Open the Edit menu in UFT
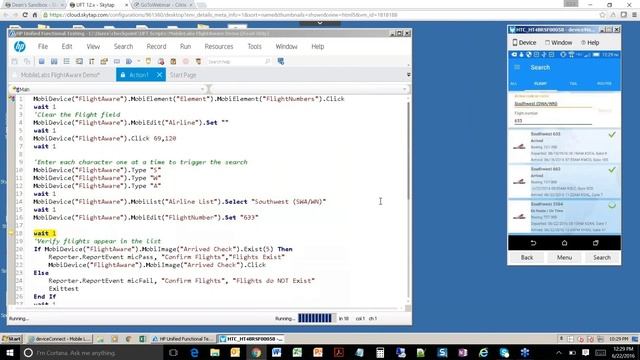Image resolution: width=640 pixels, height=360 pixels. 67,47
